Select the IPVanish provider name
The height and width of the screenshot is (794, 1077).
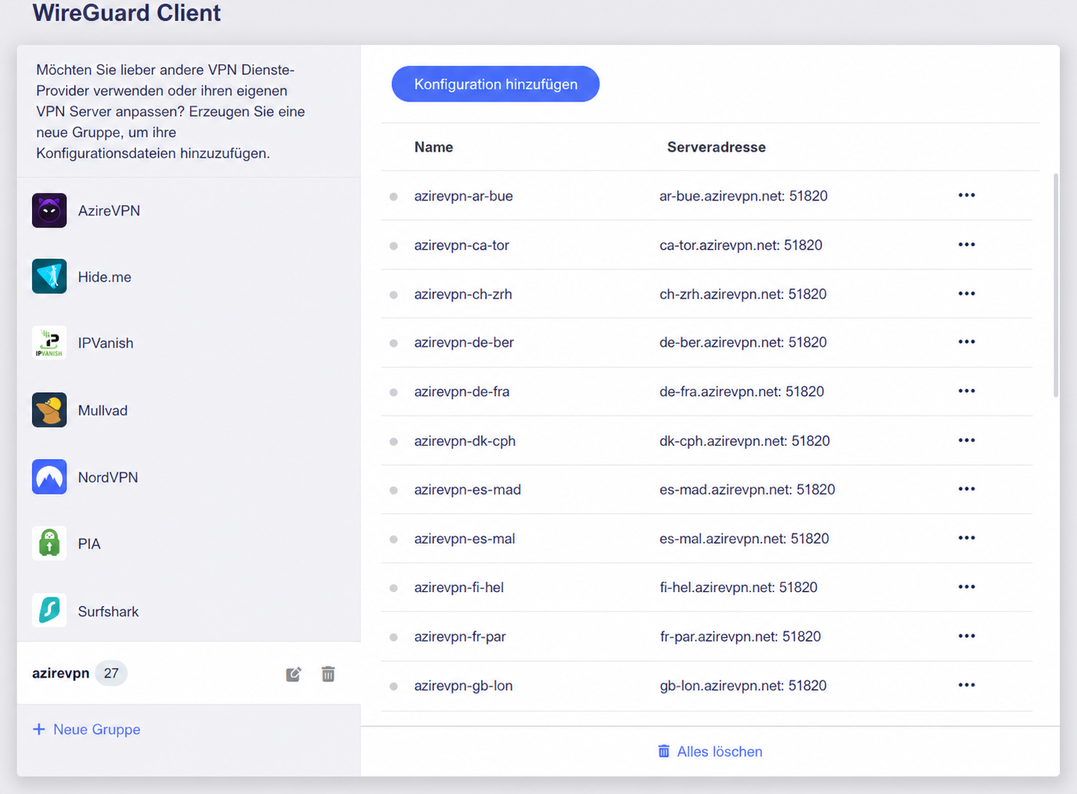click(105, 343)
